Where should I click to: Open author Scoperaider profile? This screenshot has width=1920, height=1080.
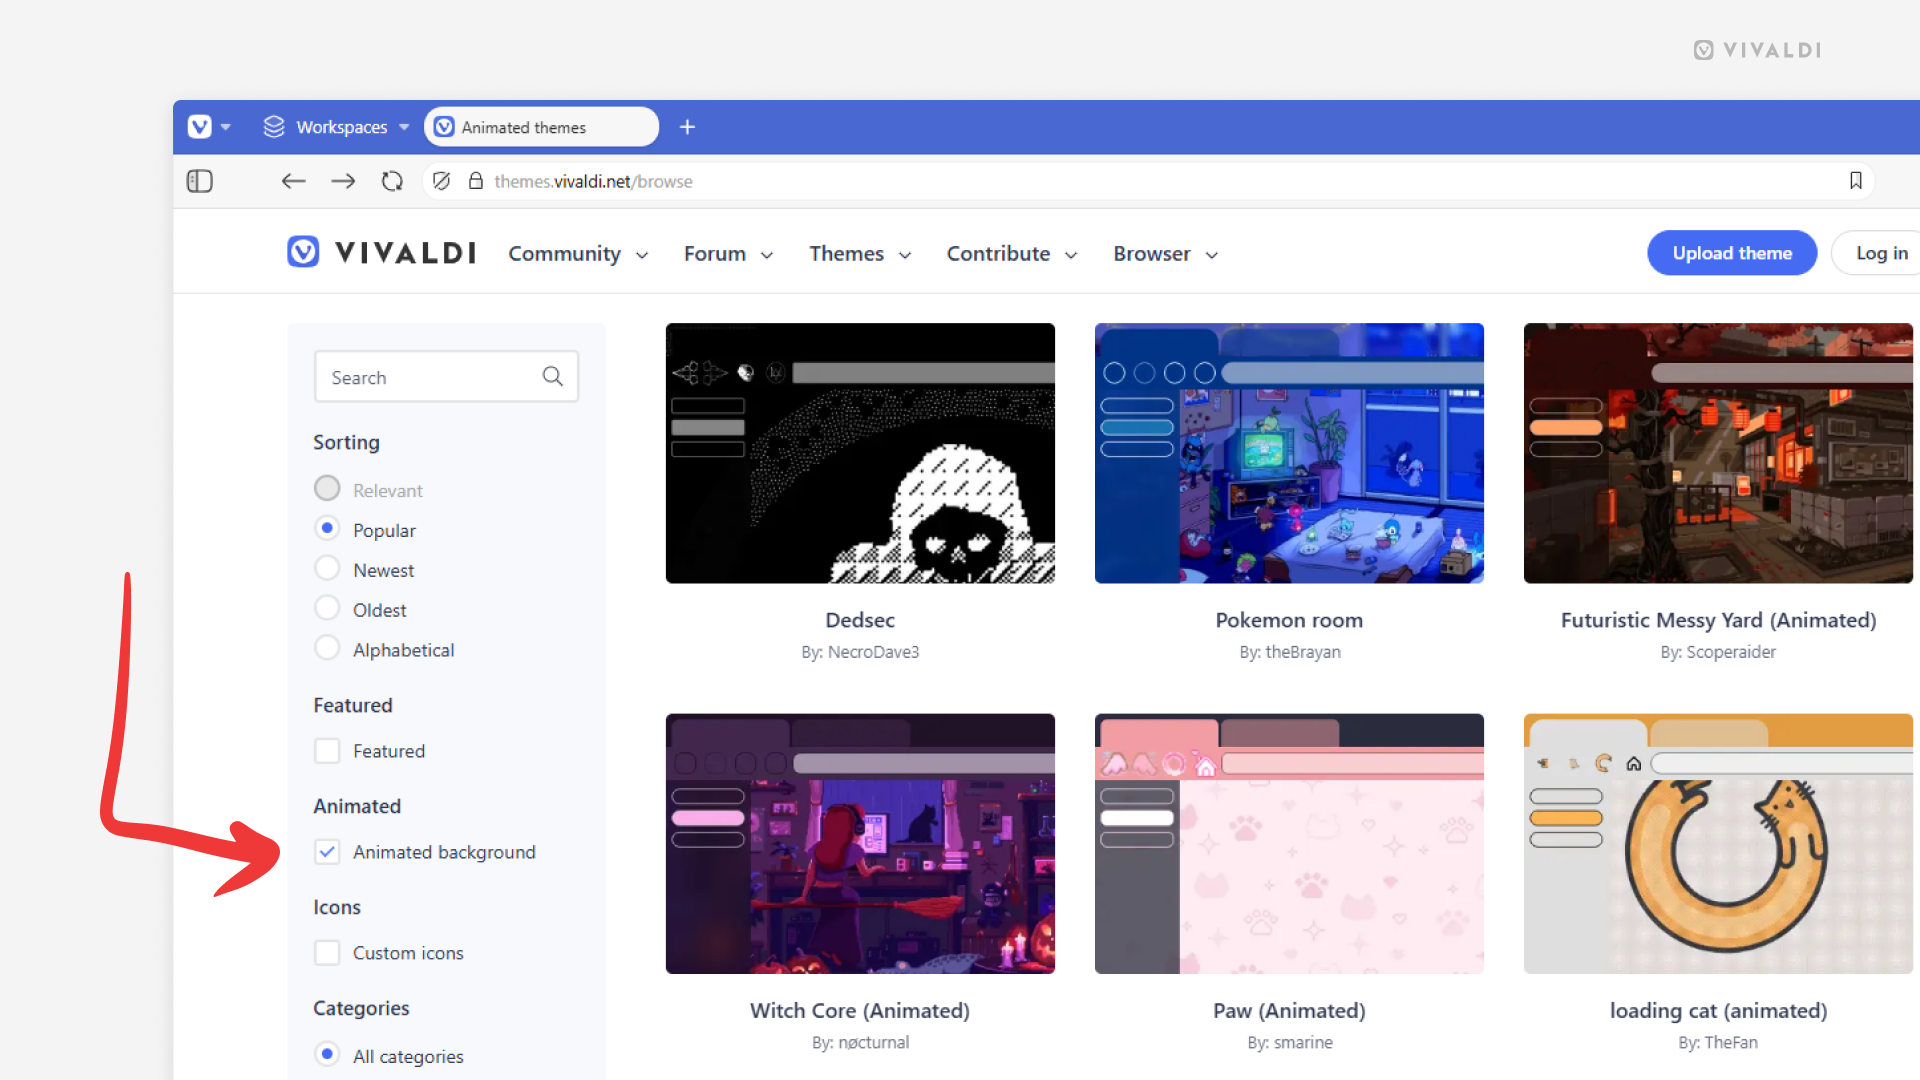1731,652
